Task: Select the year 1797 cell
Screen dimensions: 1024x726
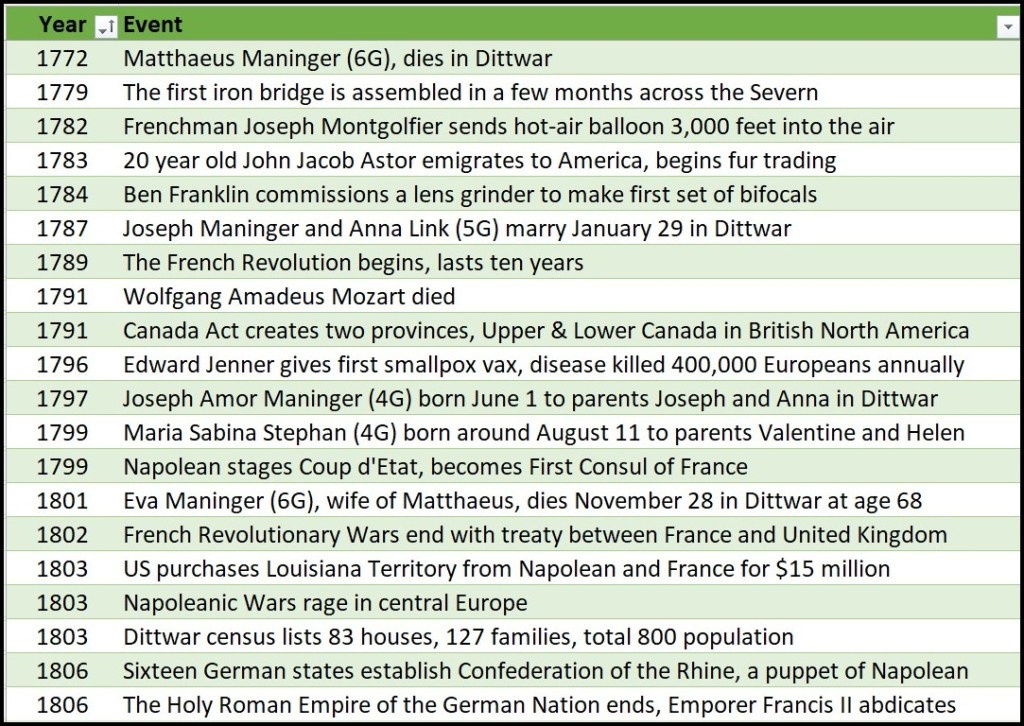Action: coord(62,399)
